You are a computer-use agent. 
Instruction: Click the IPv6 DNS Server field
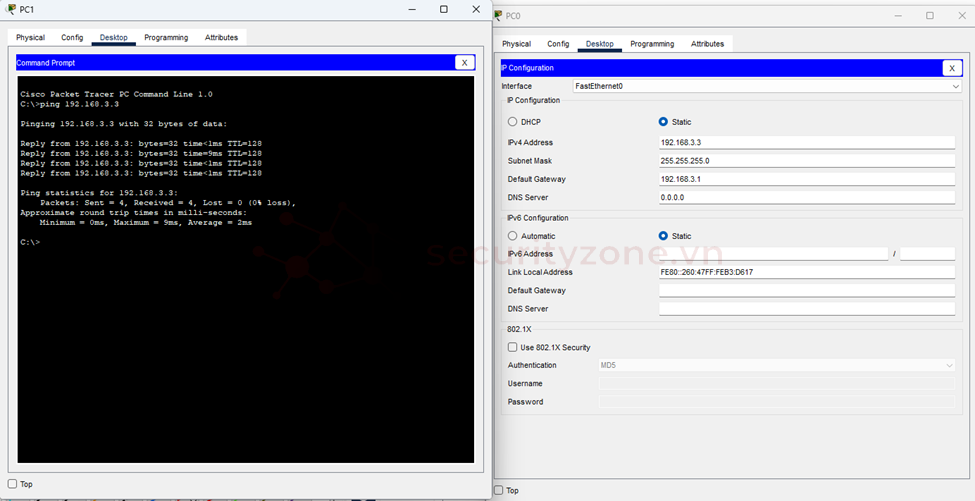(x=807, y=309)
